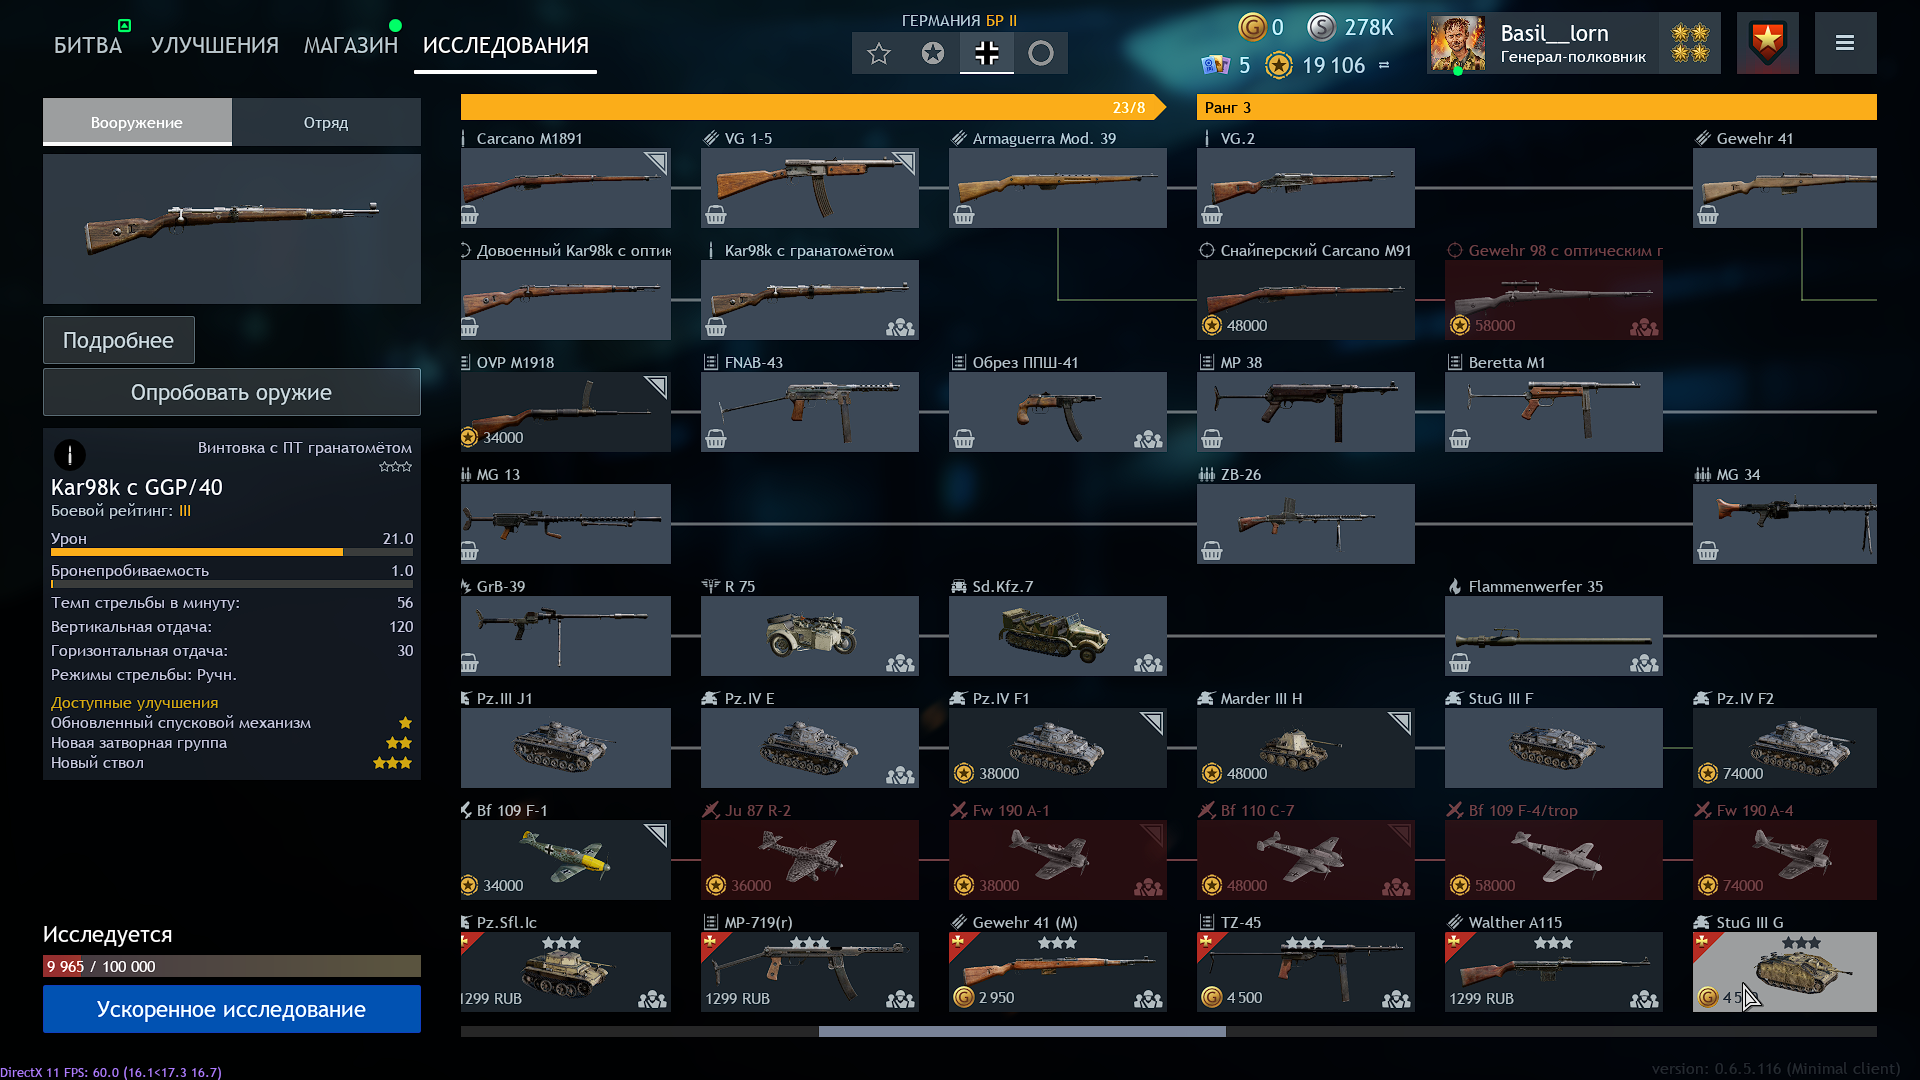
Task: Select the circled star faction icon
Action: (932, 53)
